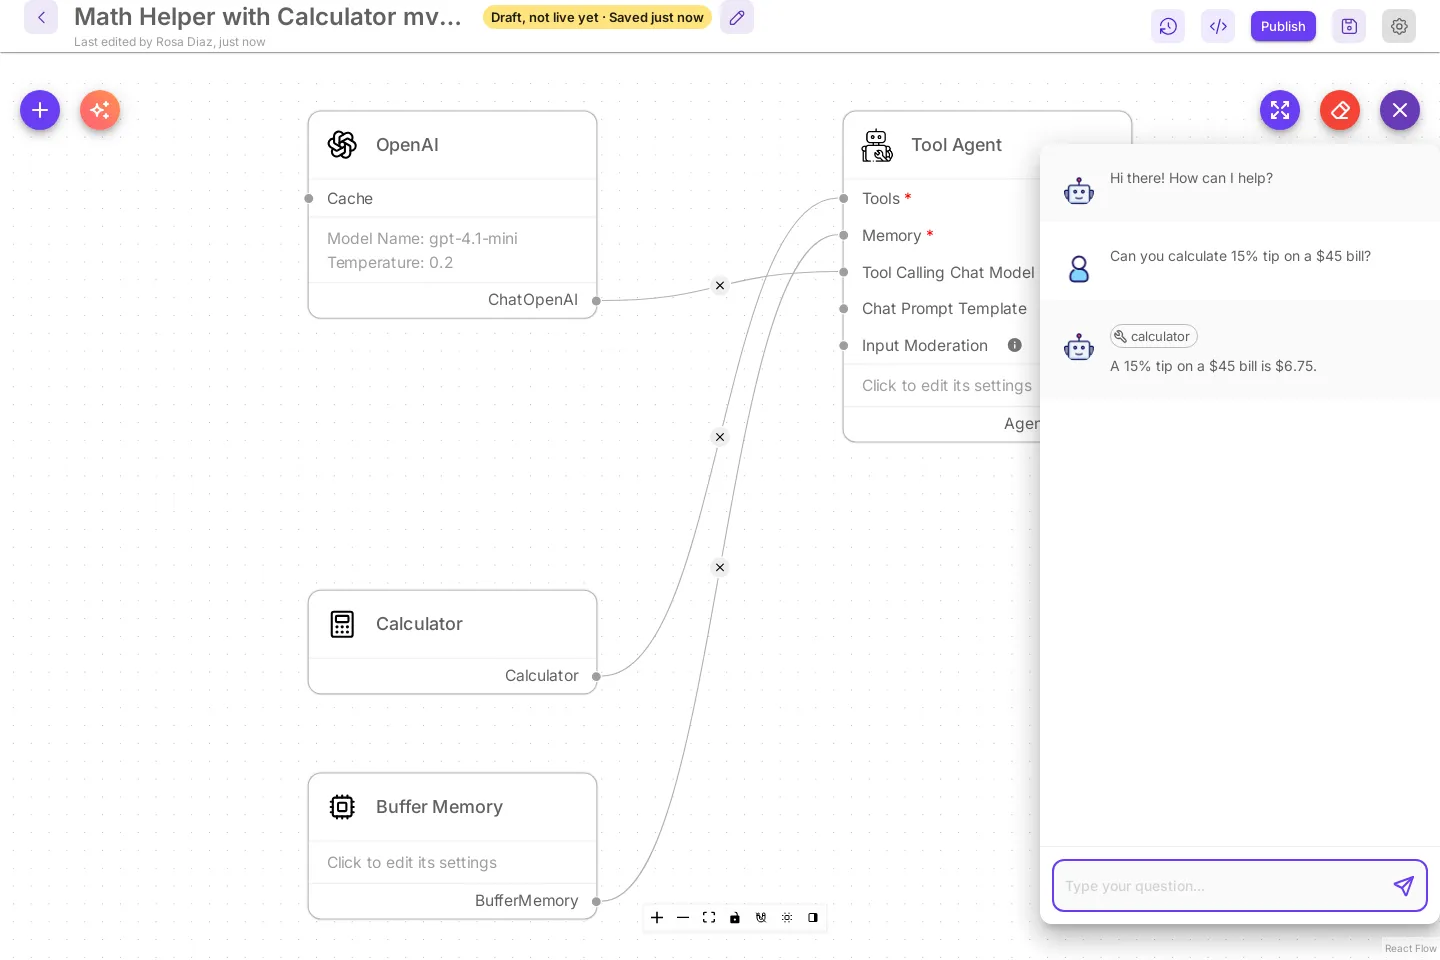Expand the chat panel to full view
Viewport: 1440px width, 960px height.
[x=1280, y=110]
